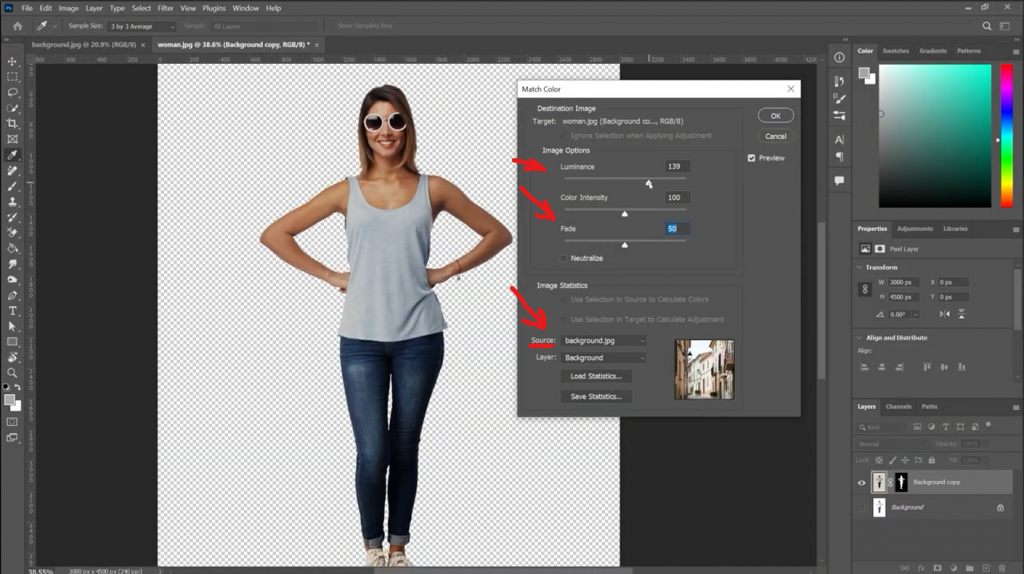Image resolution: width=1024 pixels, height=574 pixels.
Task: Check Use Selection in Target to Calculate Adjustment
Action: (564, 319)
